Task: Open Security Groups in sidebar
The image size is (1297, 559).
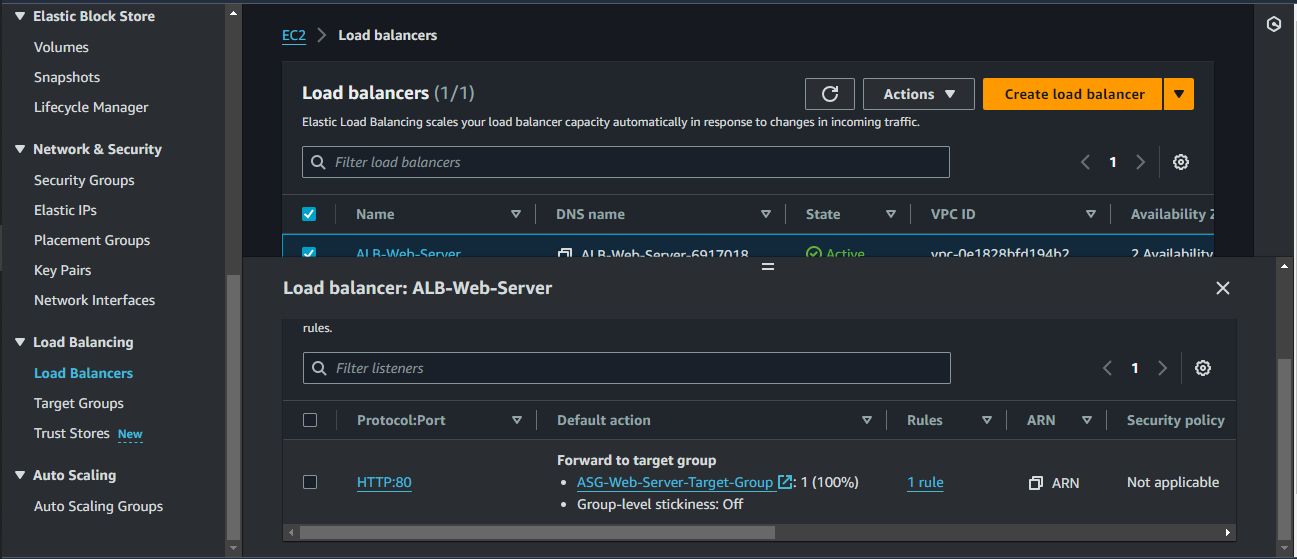Action: coord(84,180)
